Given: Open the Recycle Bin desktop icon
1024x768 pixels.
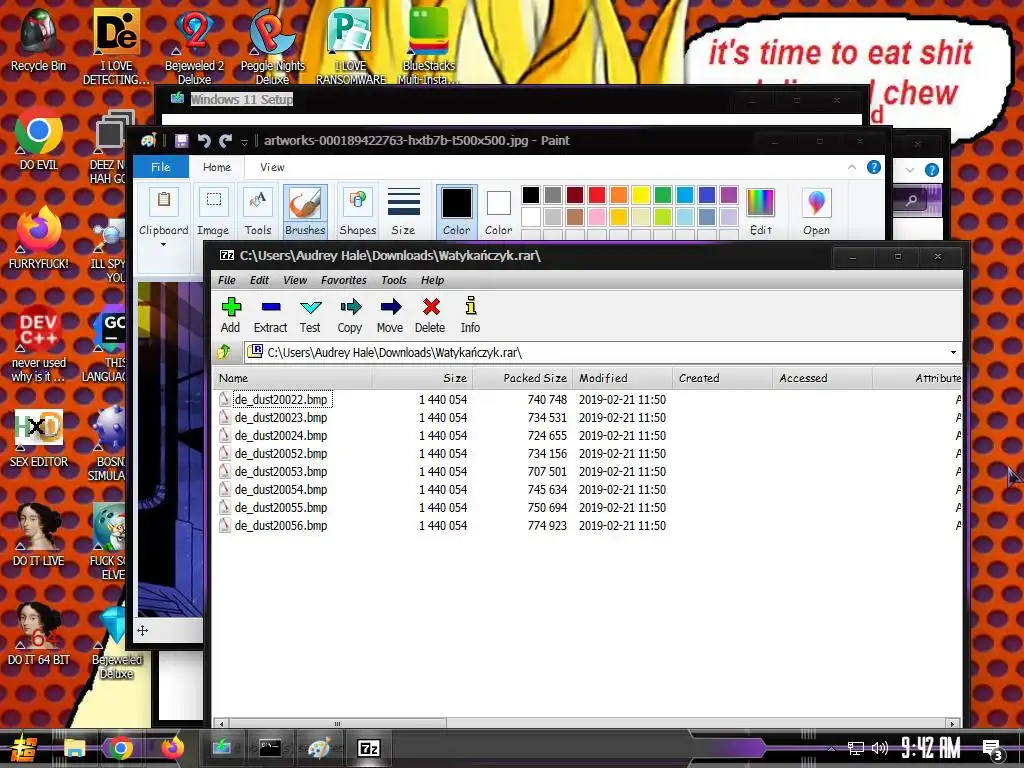Looking at the screenshot, I should (x=39, y=39).
